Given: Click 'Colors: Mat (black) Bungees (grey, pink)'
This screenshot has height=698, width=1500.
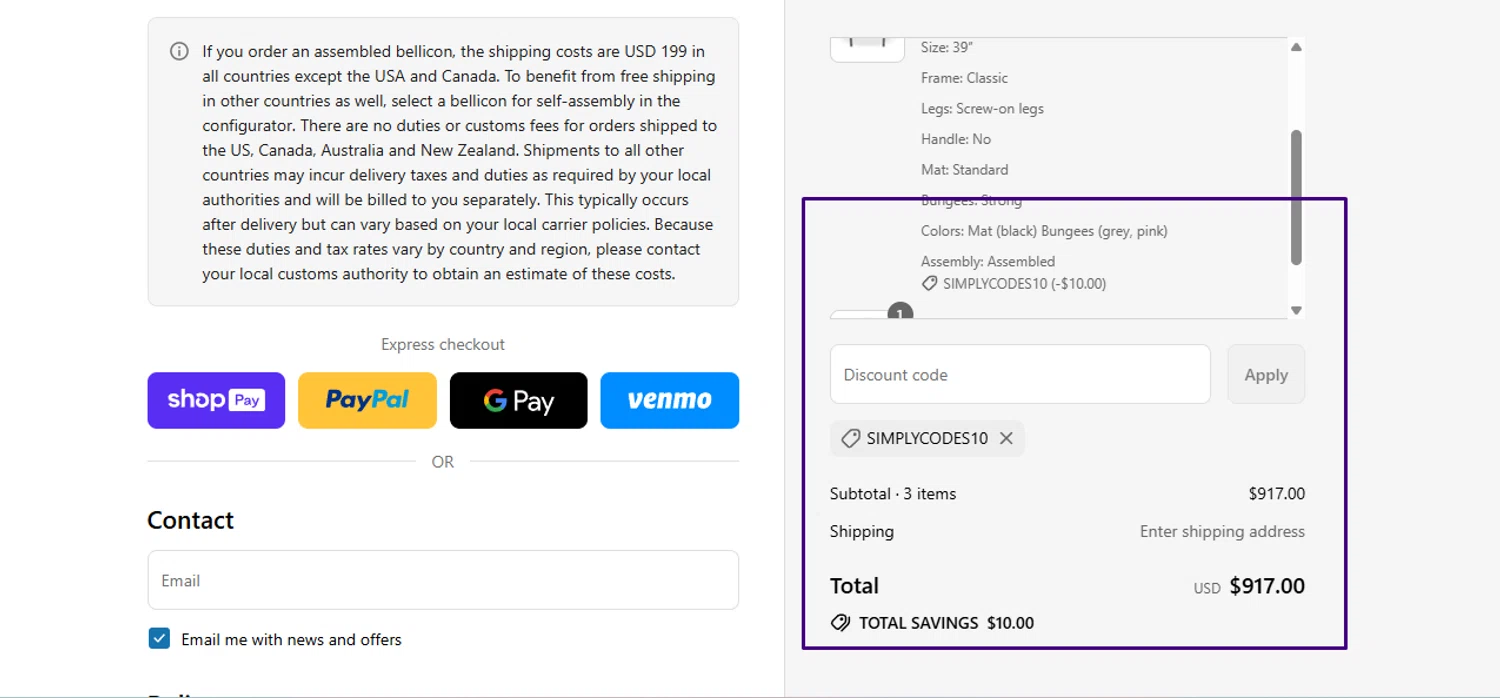Looking at the screenshot, I should pos(1044,231).
